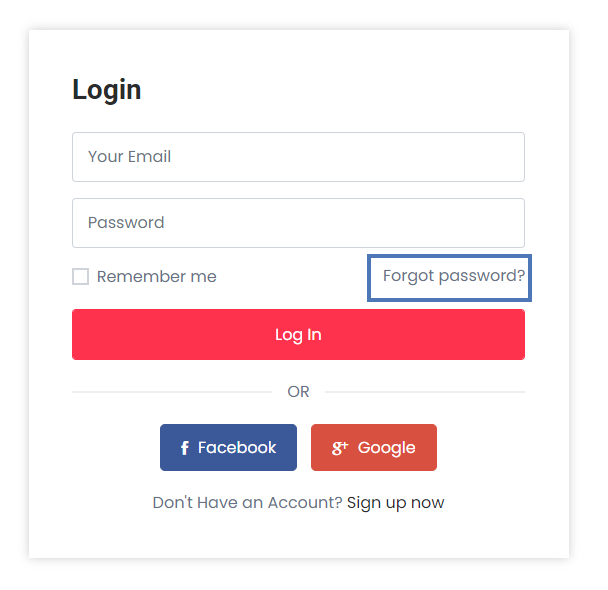This screenshot has width=608, height=590.
Task: Toggle the Remember me checkbox
Action: pos(80,277)
